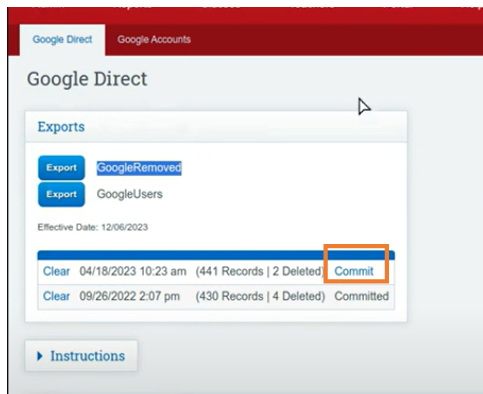This screenshot has width=483, height=394.
Task: Commit the 441 Records export
Action: 354,271
